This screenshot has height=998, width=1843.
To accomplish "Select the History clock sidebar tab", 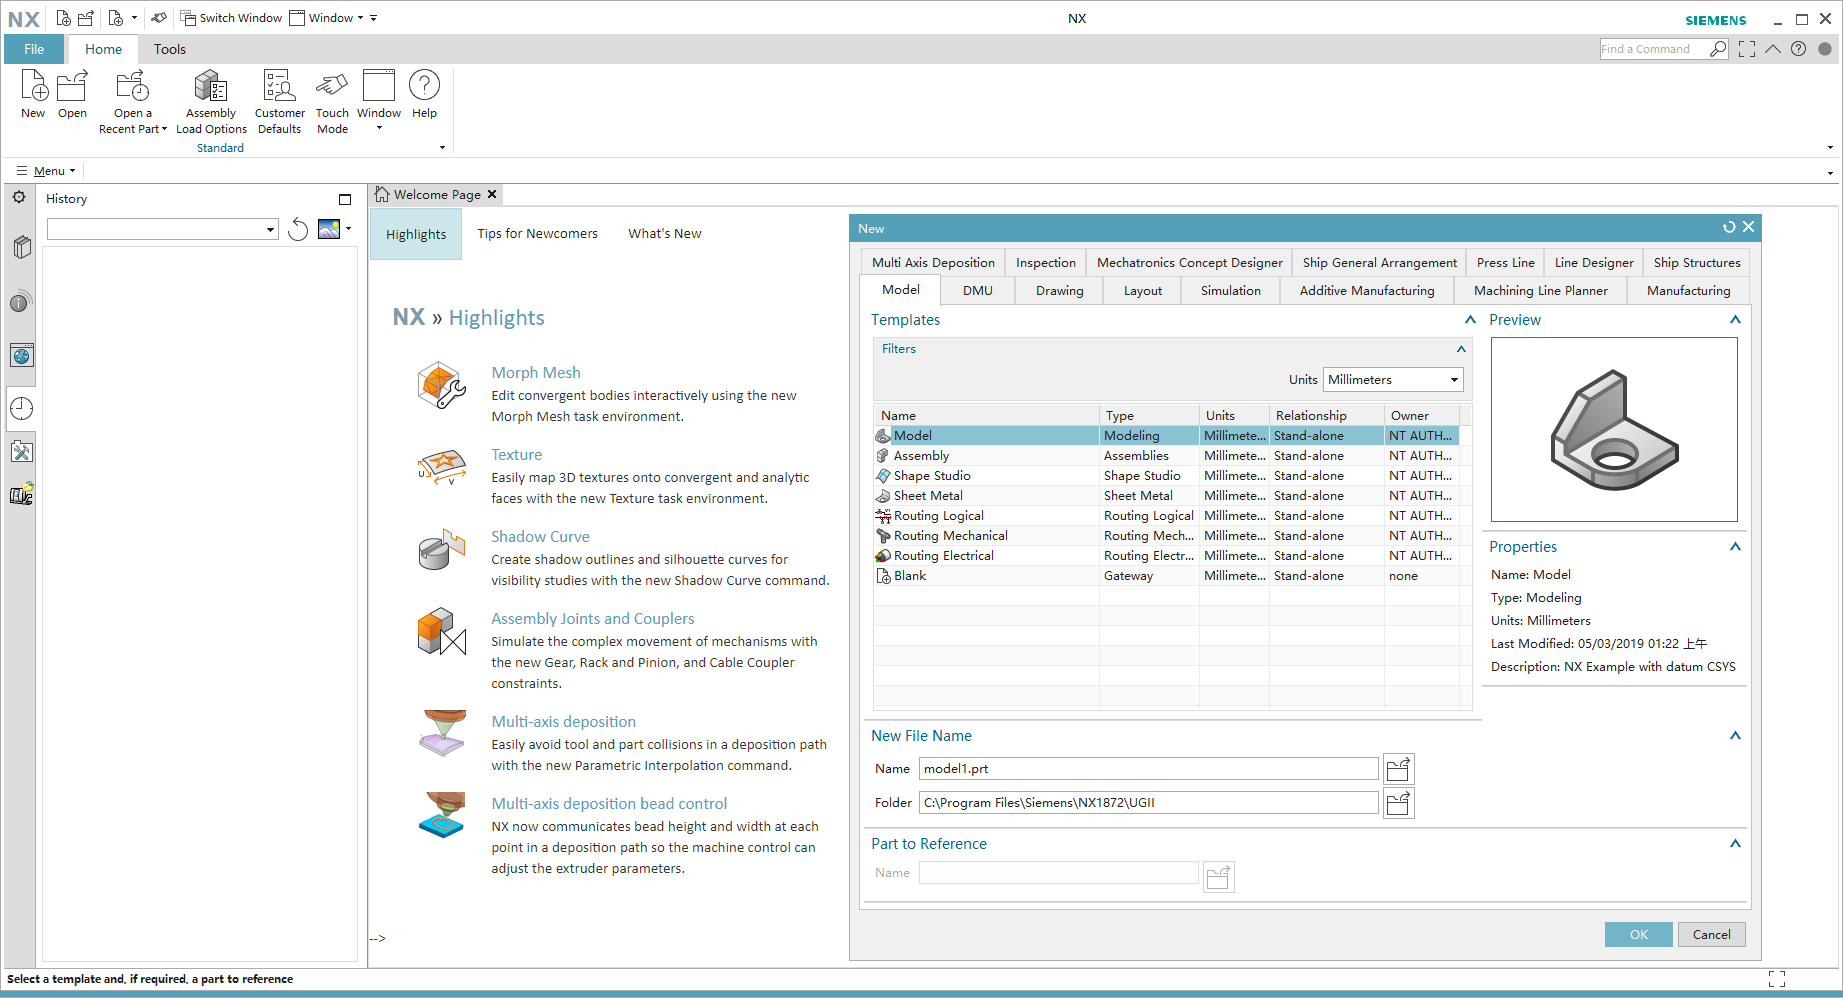I will click(21, 408).
